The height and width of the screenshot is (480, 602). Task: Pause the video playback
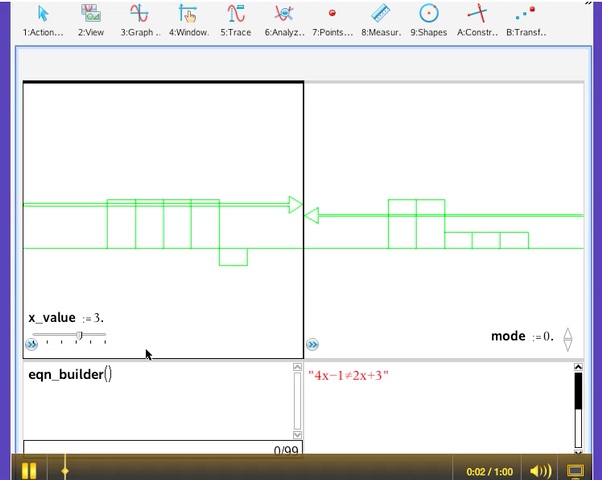coord(28,470)
